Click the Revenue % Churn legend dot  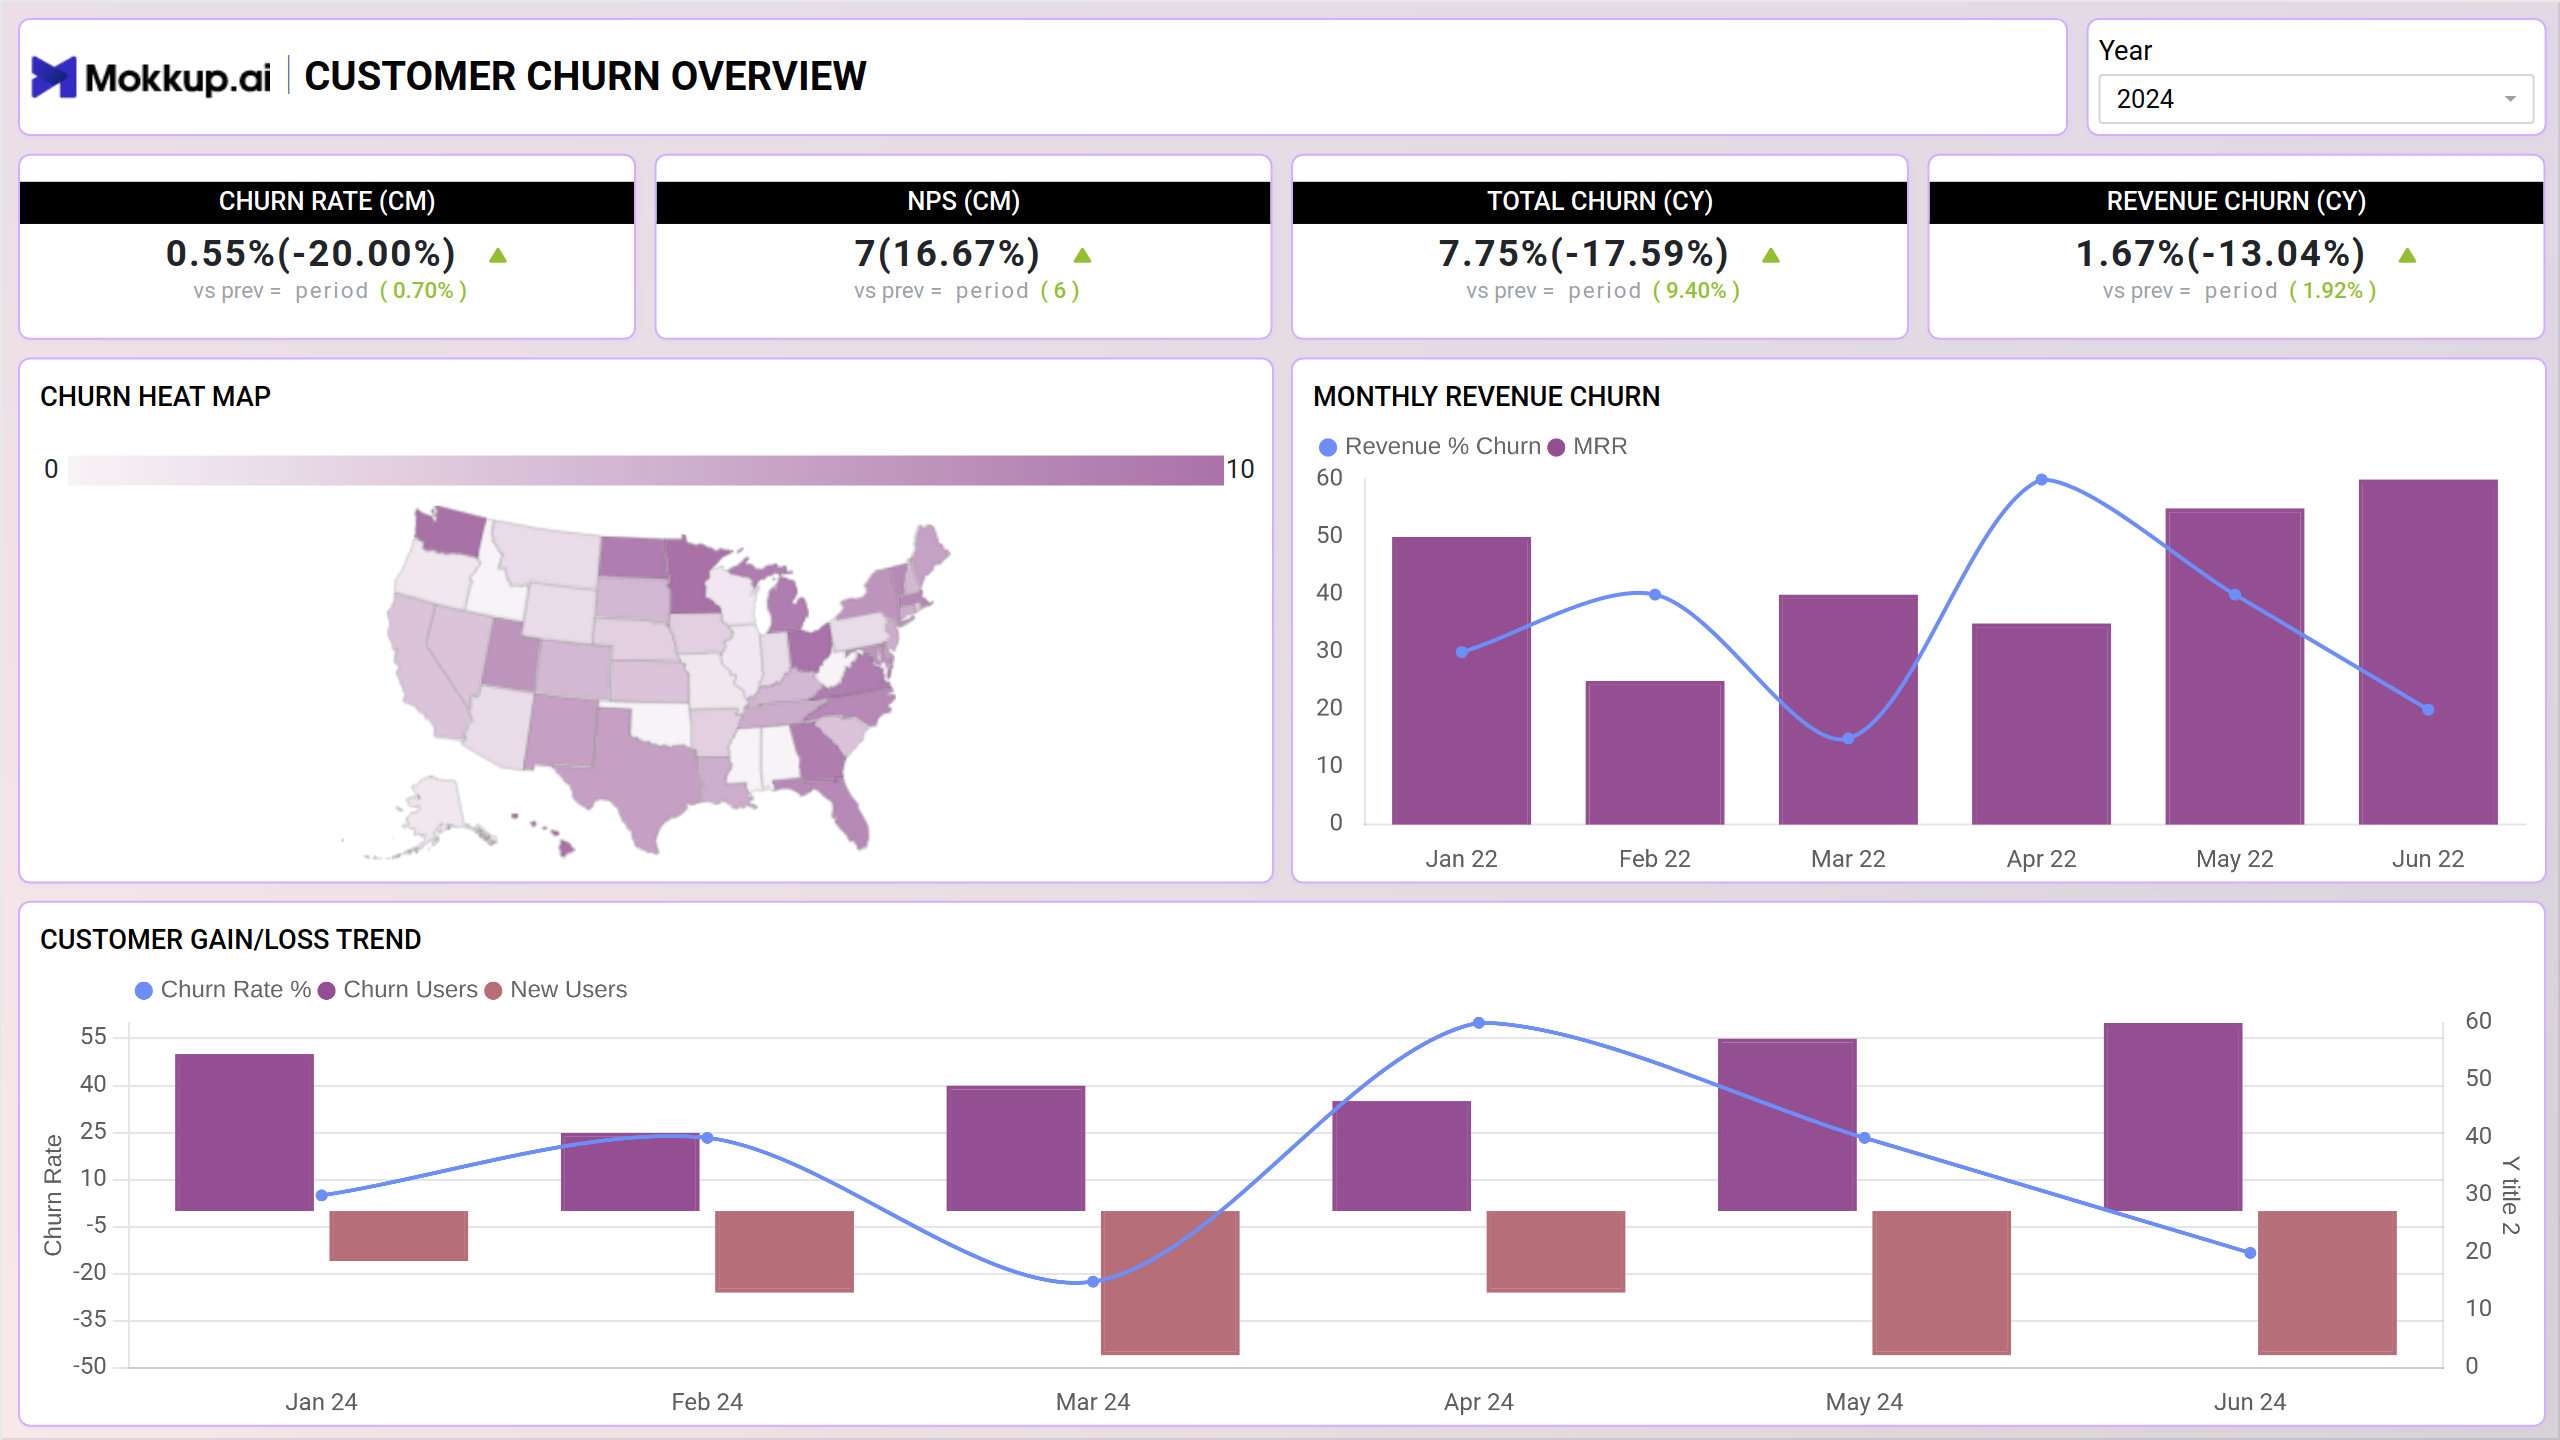1328,447
